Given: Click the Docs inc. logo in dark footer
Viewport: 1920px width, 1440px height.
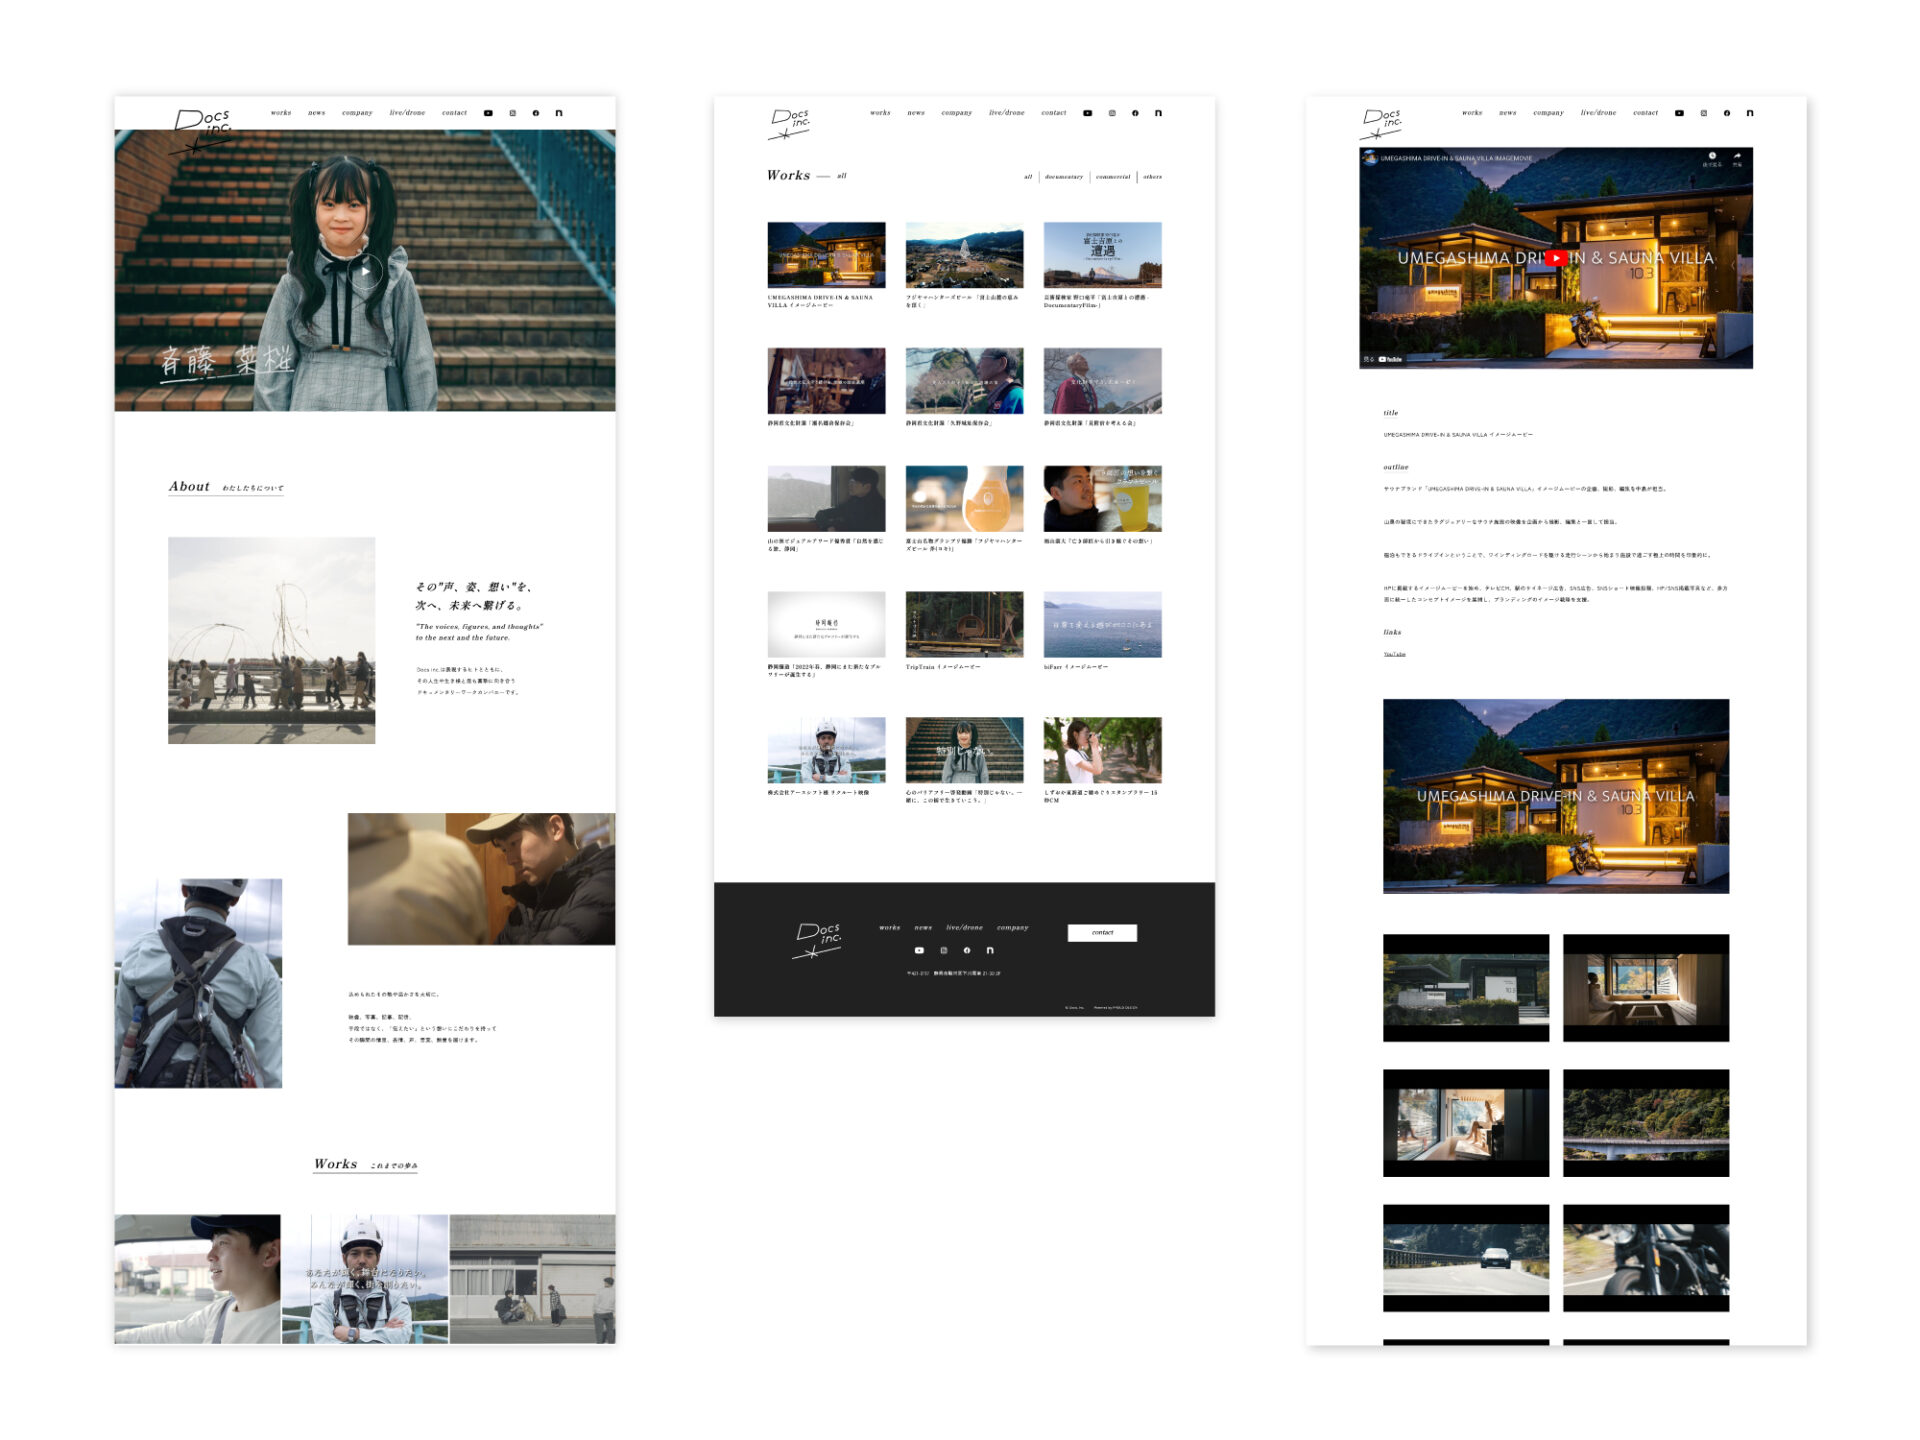Looking at the screenshot, I should [818, 940].
